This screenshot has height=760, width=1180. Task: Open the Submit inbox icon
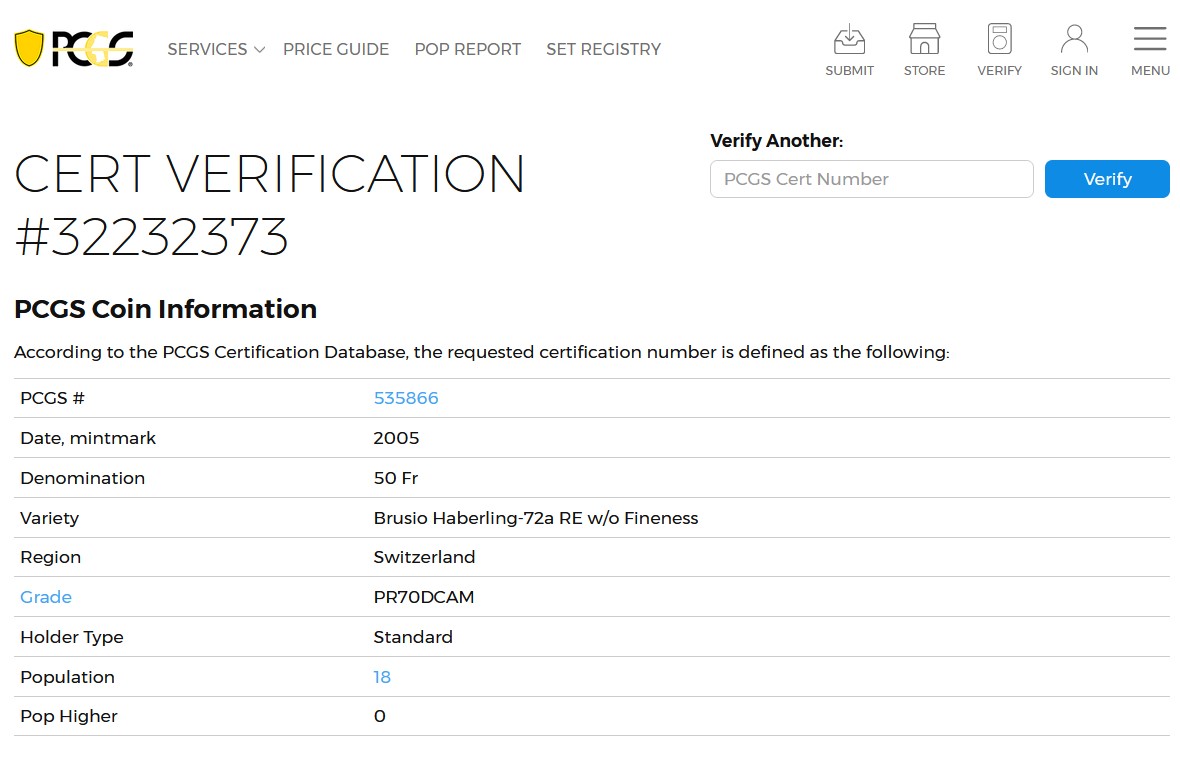coord(849,40)
